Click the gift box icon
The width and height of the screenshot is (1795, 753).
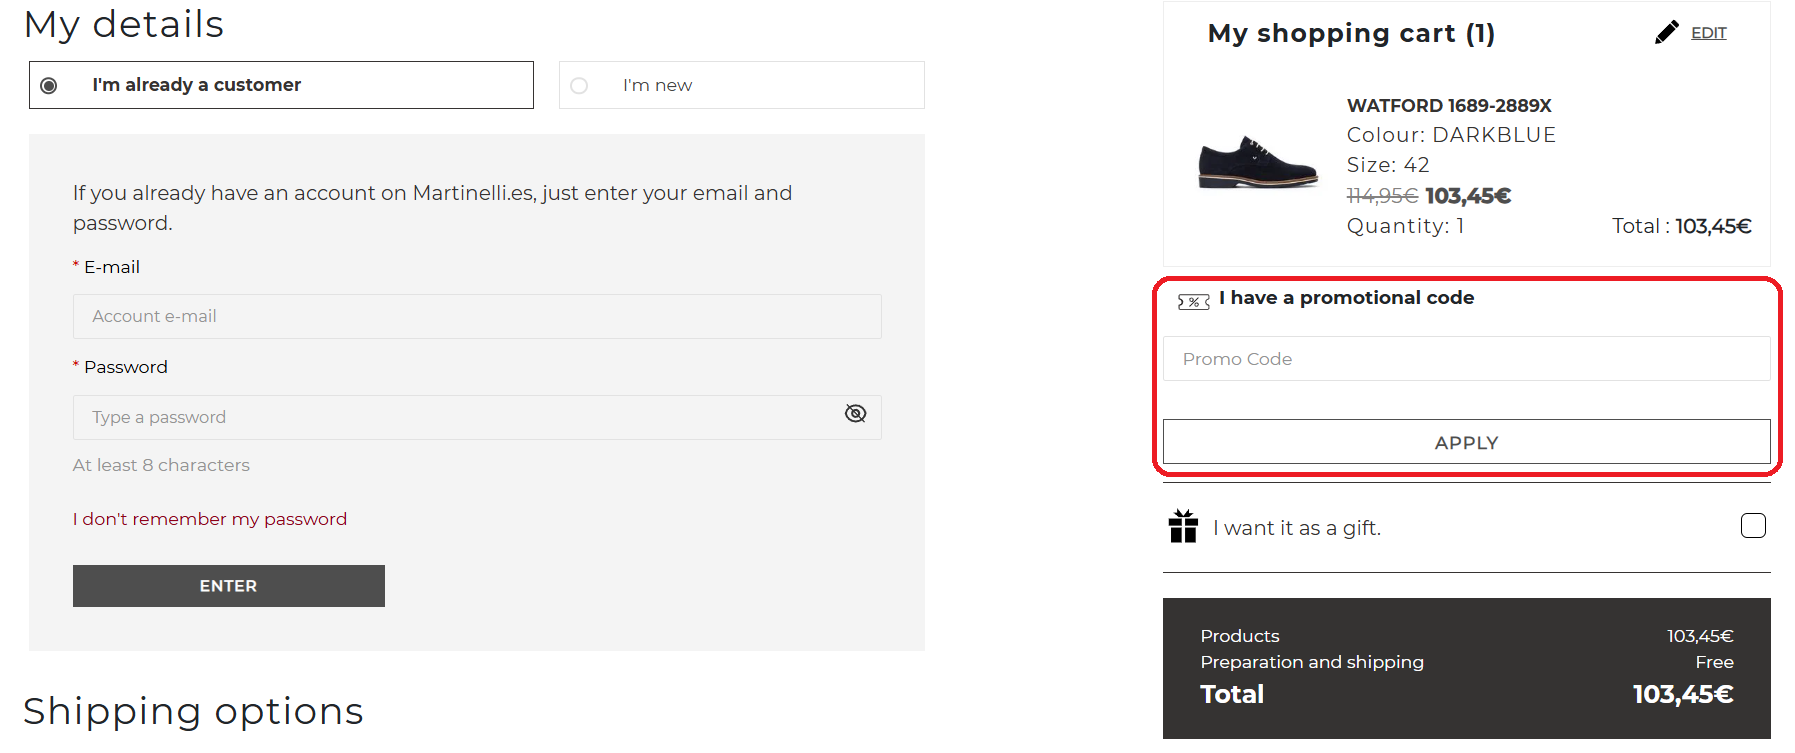(1183, 526)
